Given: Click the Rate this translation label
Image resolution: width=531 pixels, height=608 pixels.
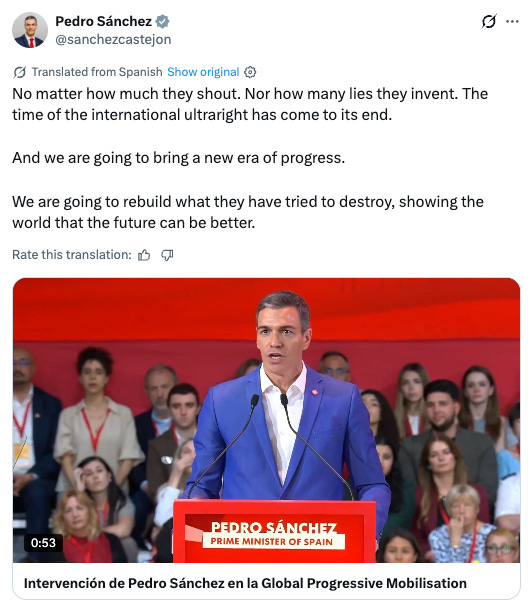Looking at the screenshot, I should (72, 255).
